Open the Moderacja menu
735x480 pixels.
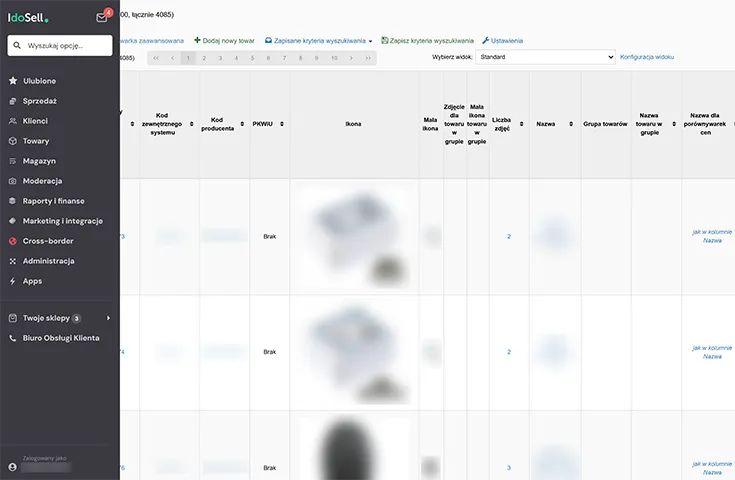pos(42,181)
